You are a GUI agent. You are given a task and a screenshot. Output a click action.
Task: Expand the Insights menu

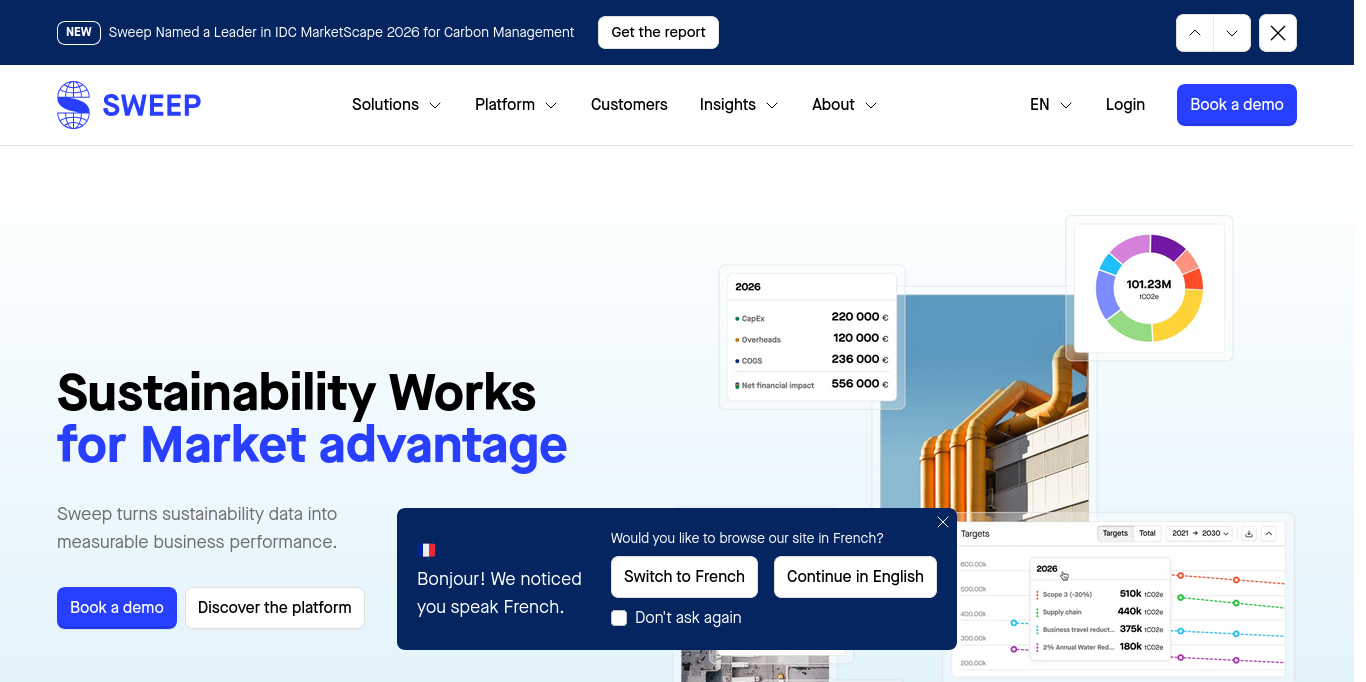(739, 105)
